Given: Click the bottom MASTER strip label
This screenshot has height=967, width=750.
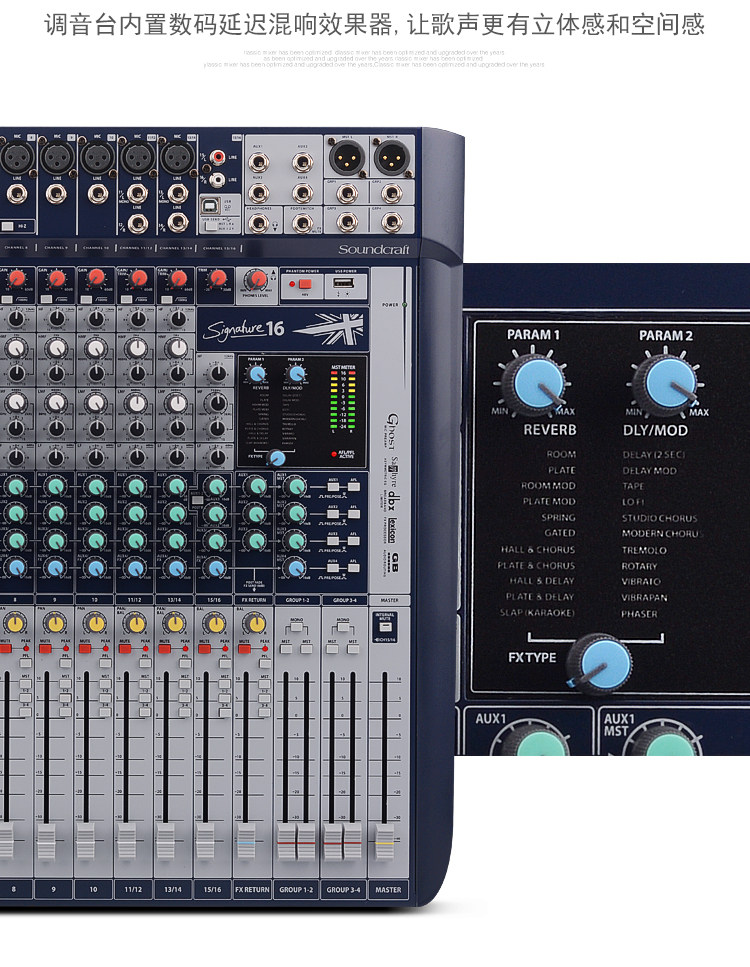Looking at the screenshot, I should [389, 890].
